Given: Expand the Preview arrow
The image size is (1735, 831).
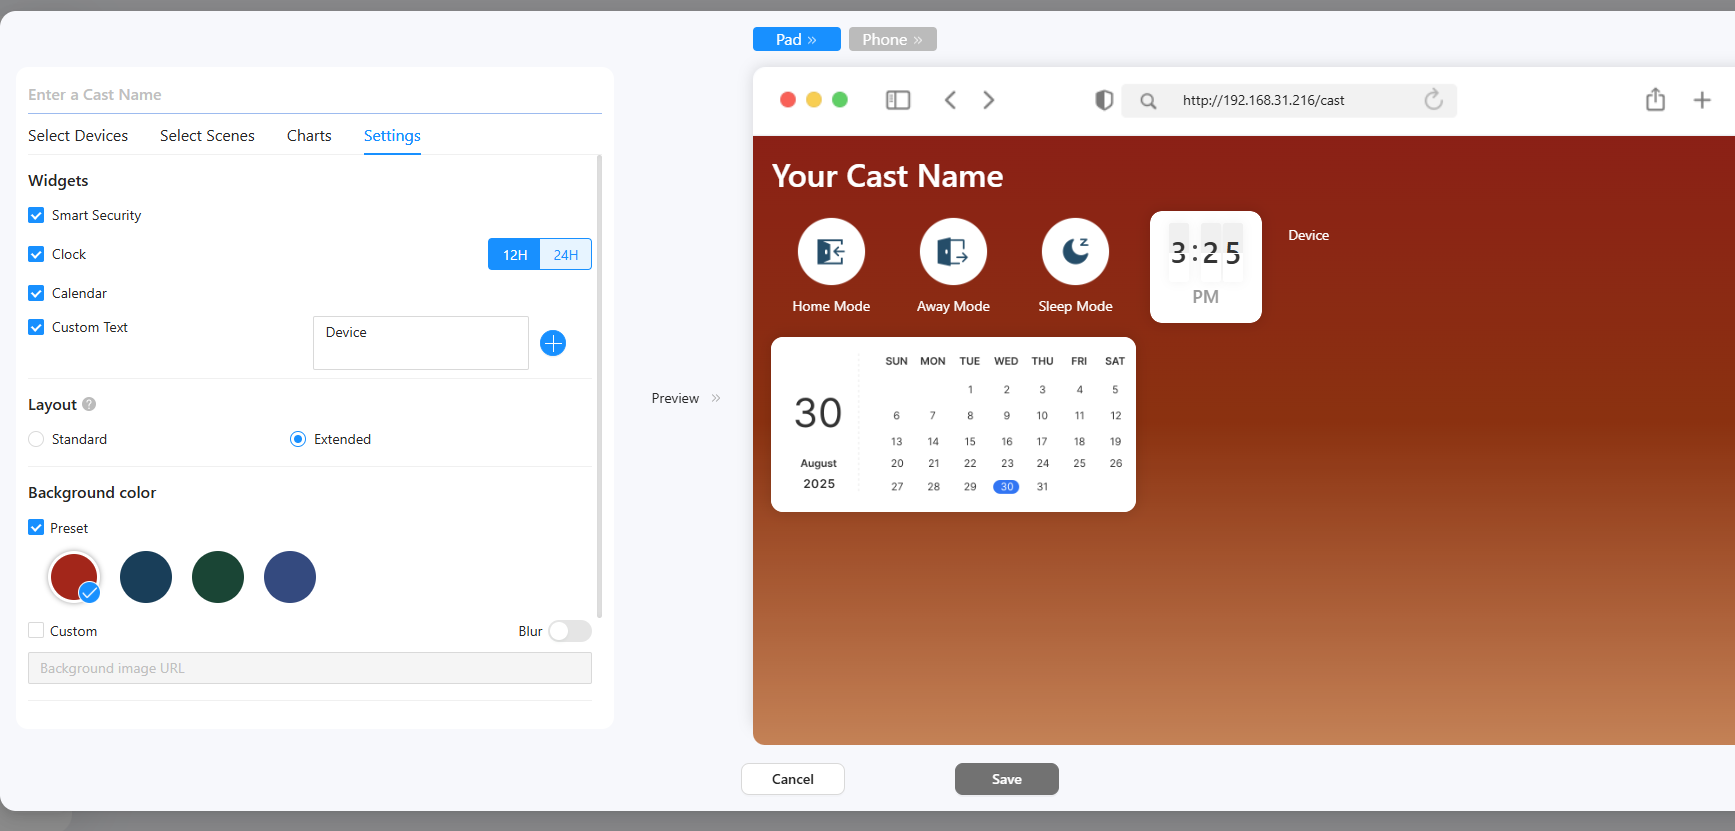Looking at the screenshot, I should 716,398.
